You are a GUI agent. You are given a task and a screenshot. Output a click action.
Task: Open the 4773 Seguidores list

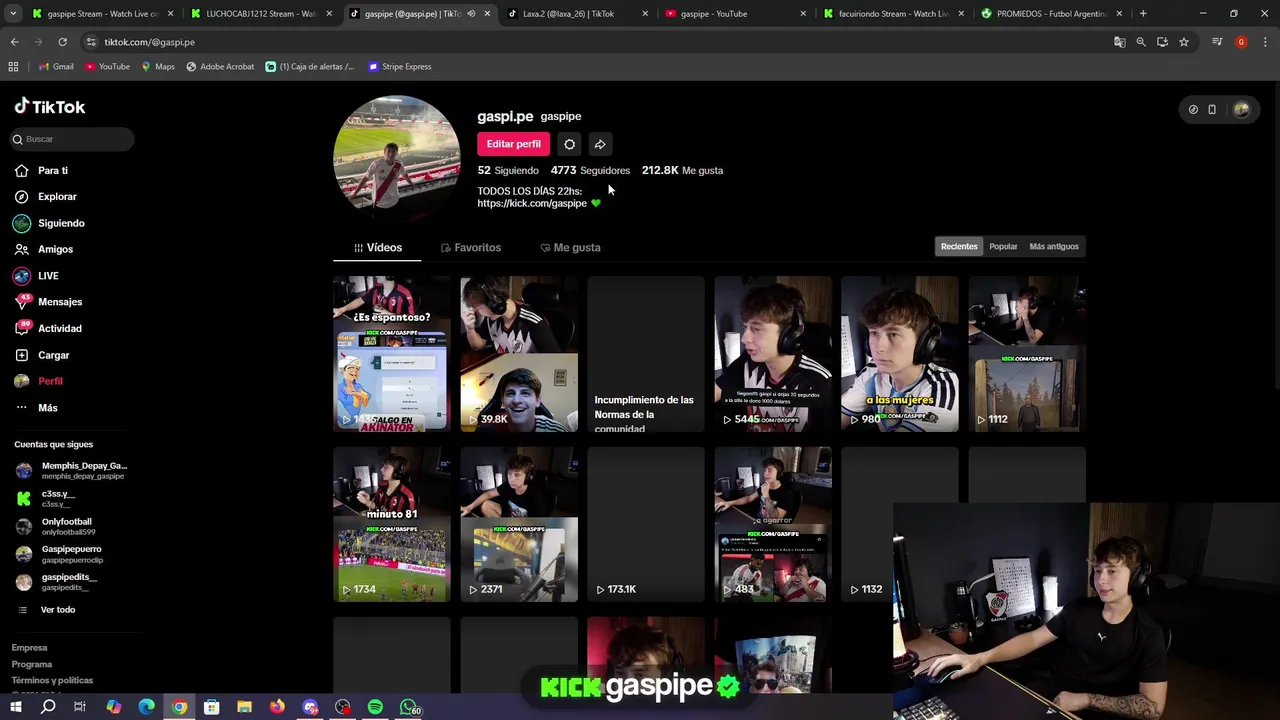pos(590,170)
